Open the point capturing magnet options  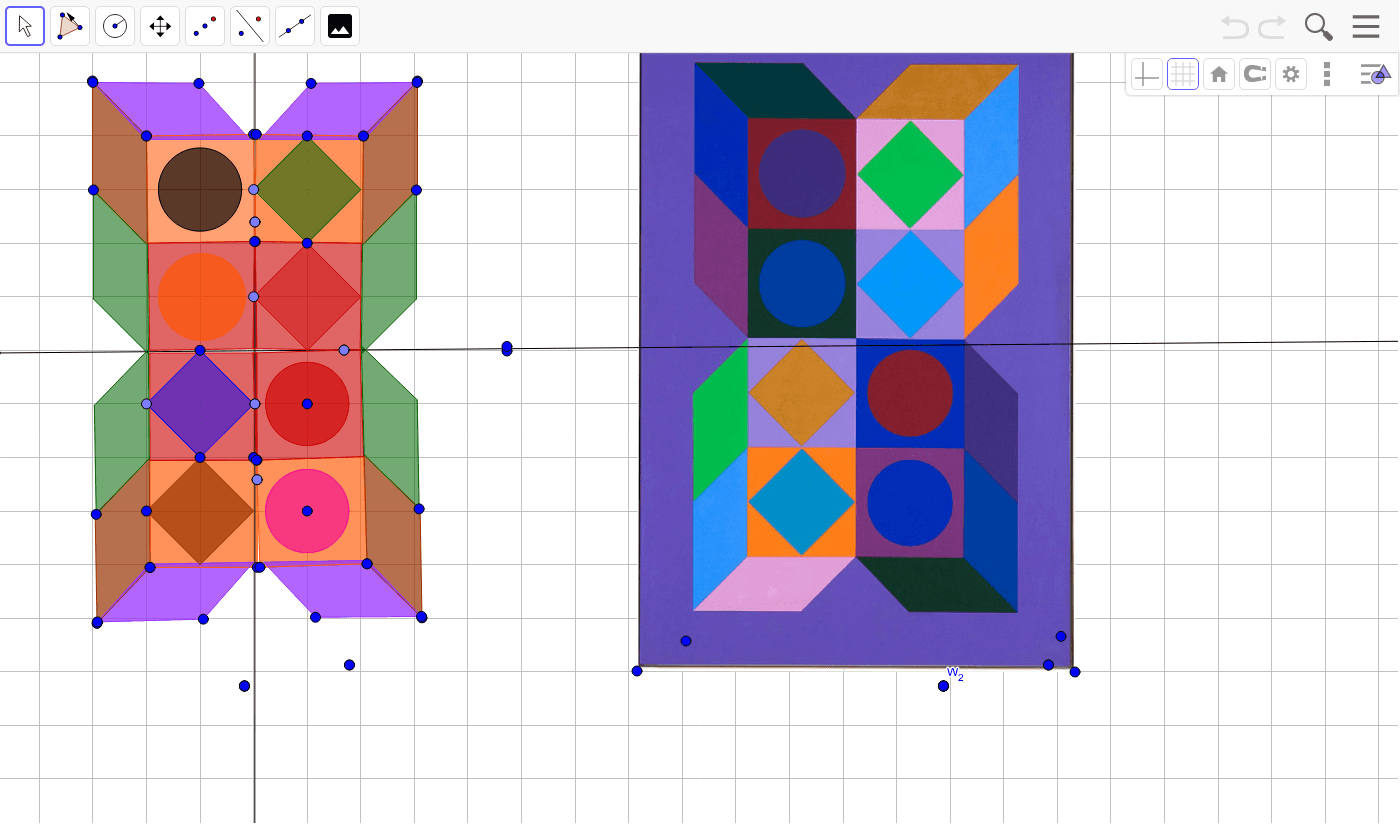[1255, 74]
